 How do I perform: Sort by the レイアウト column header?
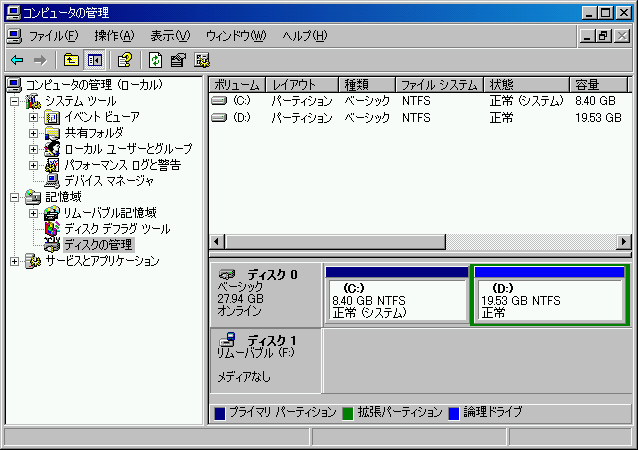302,85
